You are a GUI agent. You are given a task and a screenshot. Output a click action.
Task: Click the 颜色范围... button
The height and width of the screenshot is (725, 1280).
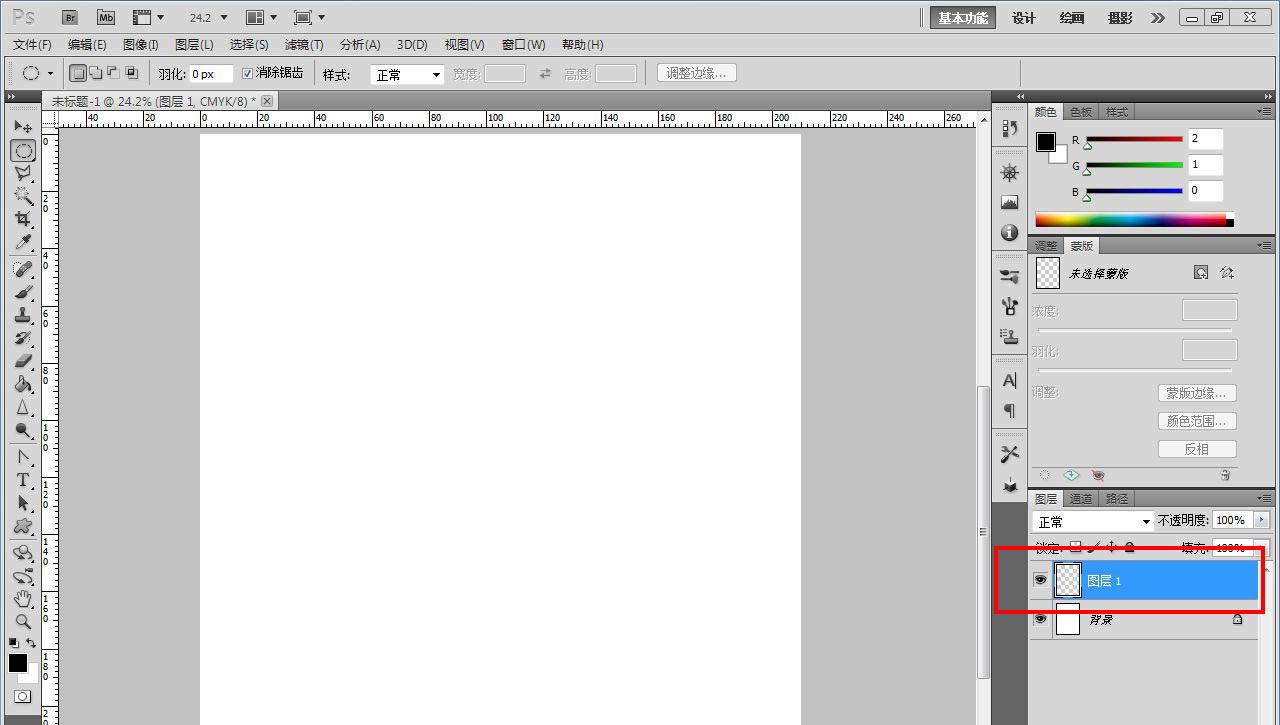(1197, 421)
